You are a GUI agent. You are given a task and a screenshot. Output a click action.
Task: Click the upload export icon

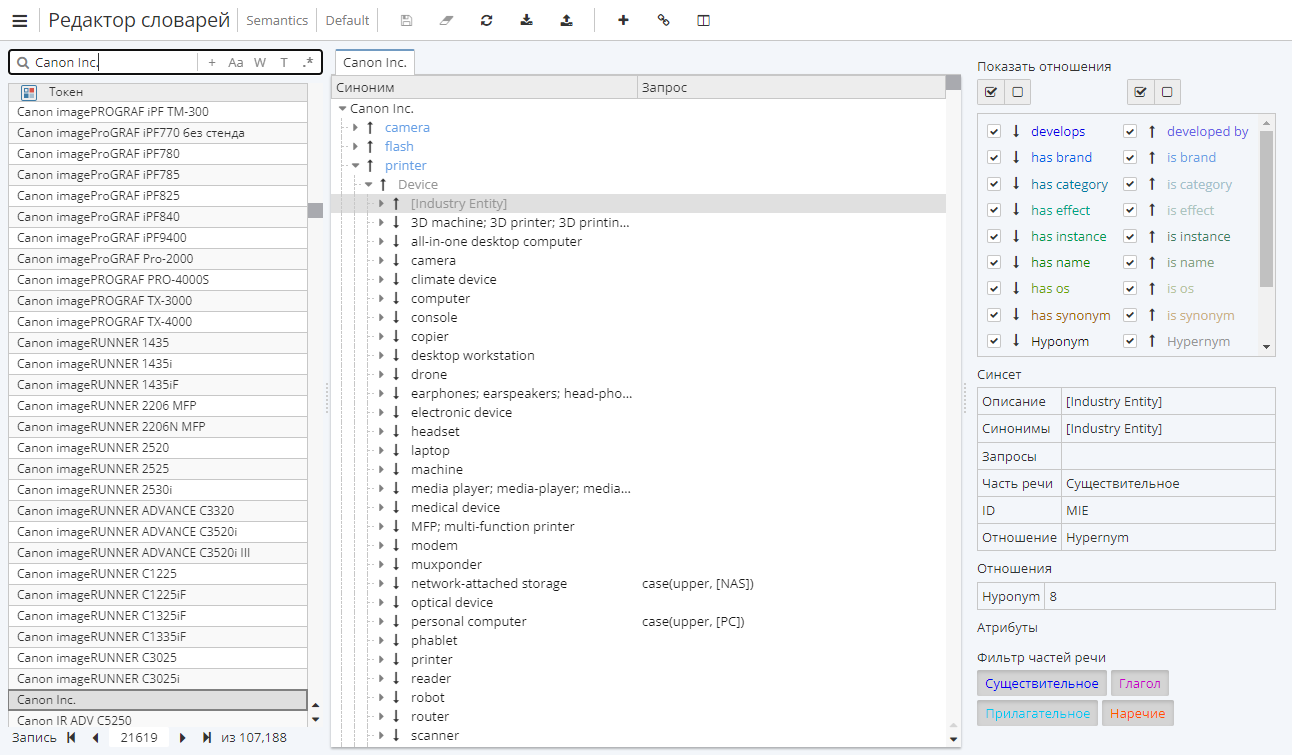coord(566,20)
